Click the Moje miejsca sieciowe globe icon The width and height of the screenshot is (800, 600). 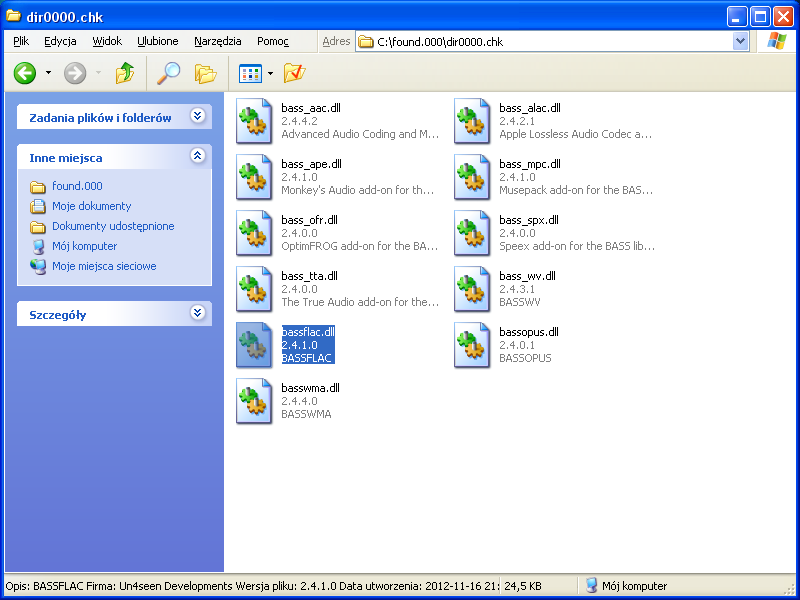click(38, 266)
